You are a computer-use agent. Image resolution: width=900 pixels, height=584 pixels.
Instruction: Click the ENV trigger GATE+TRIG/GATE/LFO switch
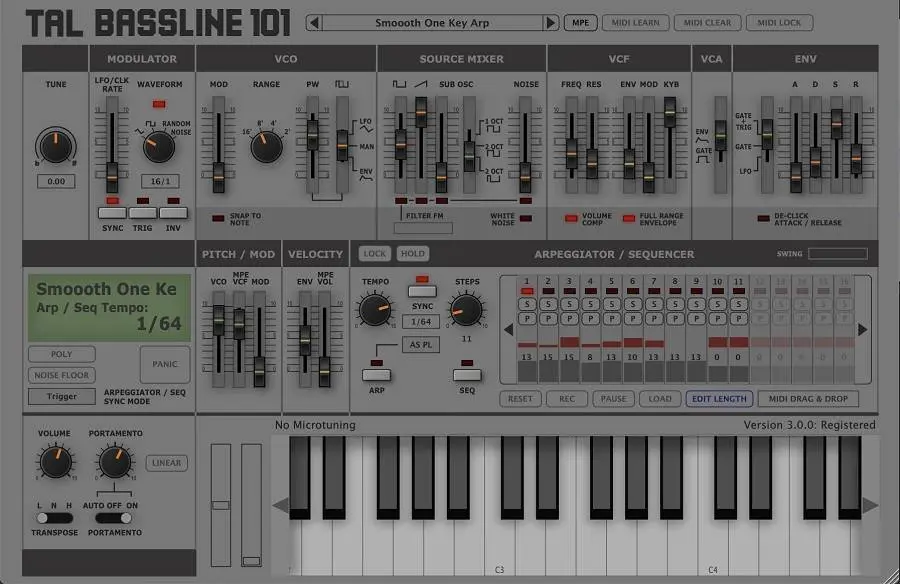click(x=767, y=145)
